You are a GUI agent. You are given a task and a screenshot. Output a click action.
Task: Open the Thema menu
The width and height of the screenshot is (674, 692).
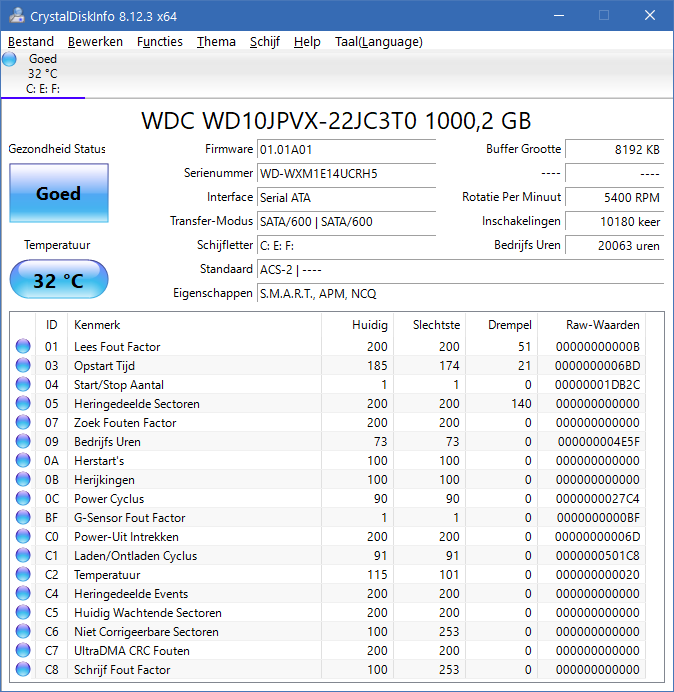tap(216, 42)
